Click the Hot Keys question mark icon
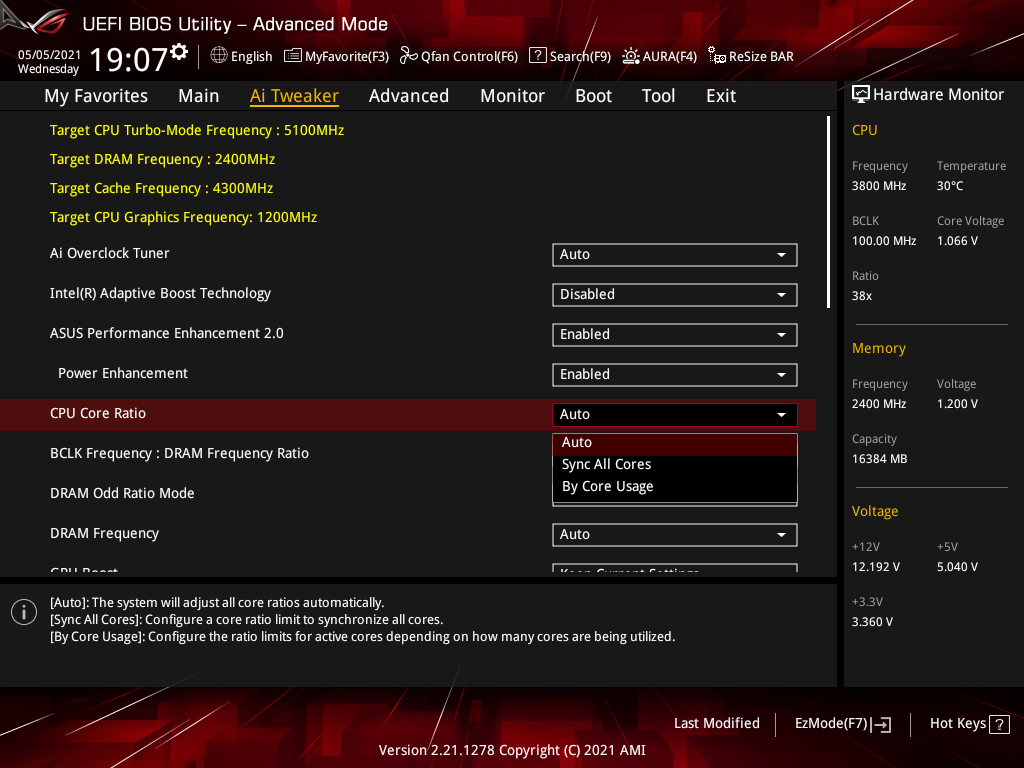The height and width of the screenshot is (768, 1024). click(x=999, y=724)
